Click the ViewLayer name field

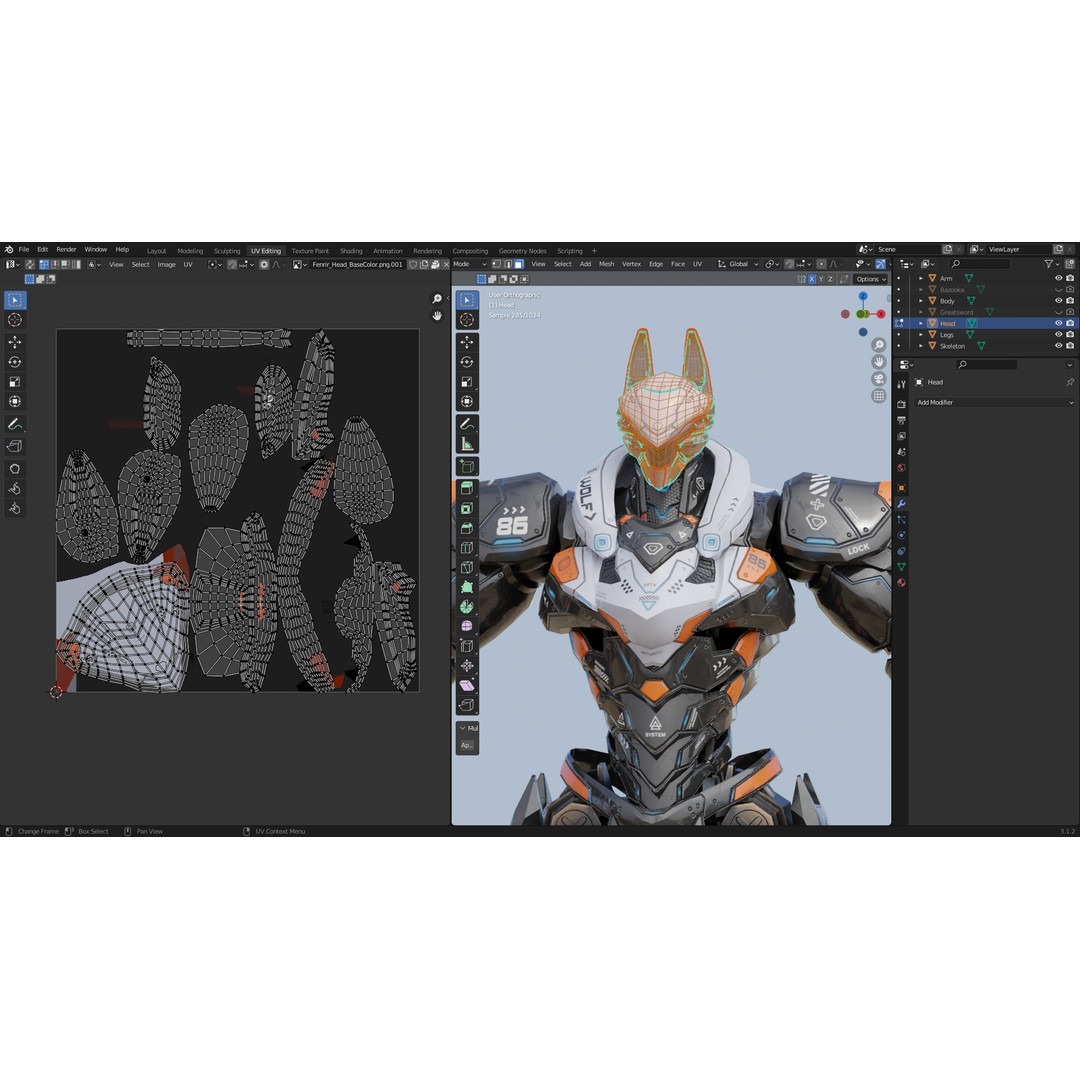pyautogui.click(x=1019, y=249)
